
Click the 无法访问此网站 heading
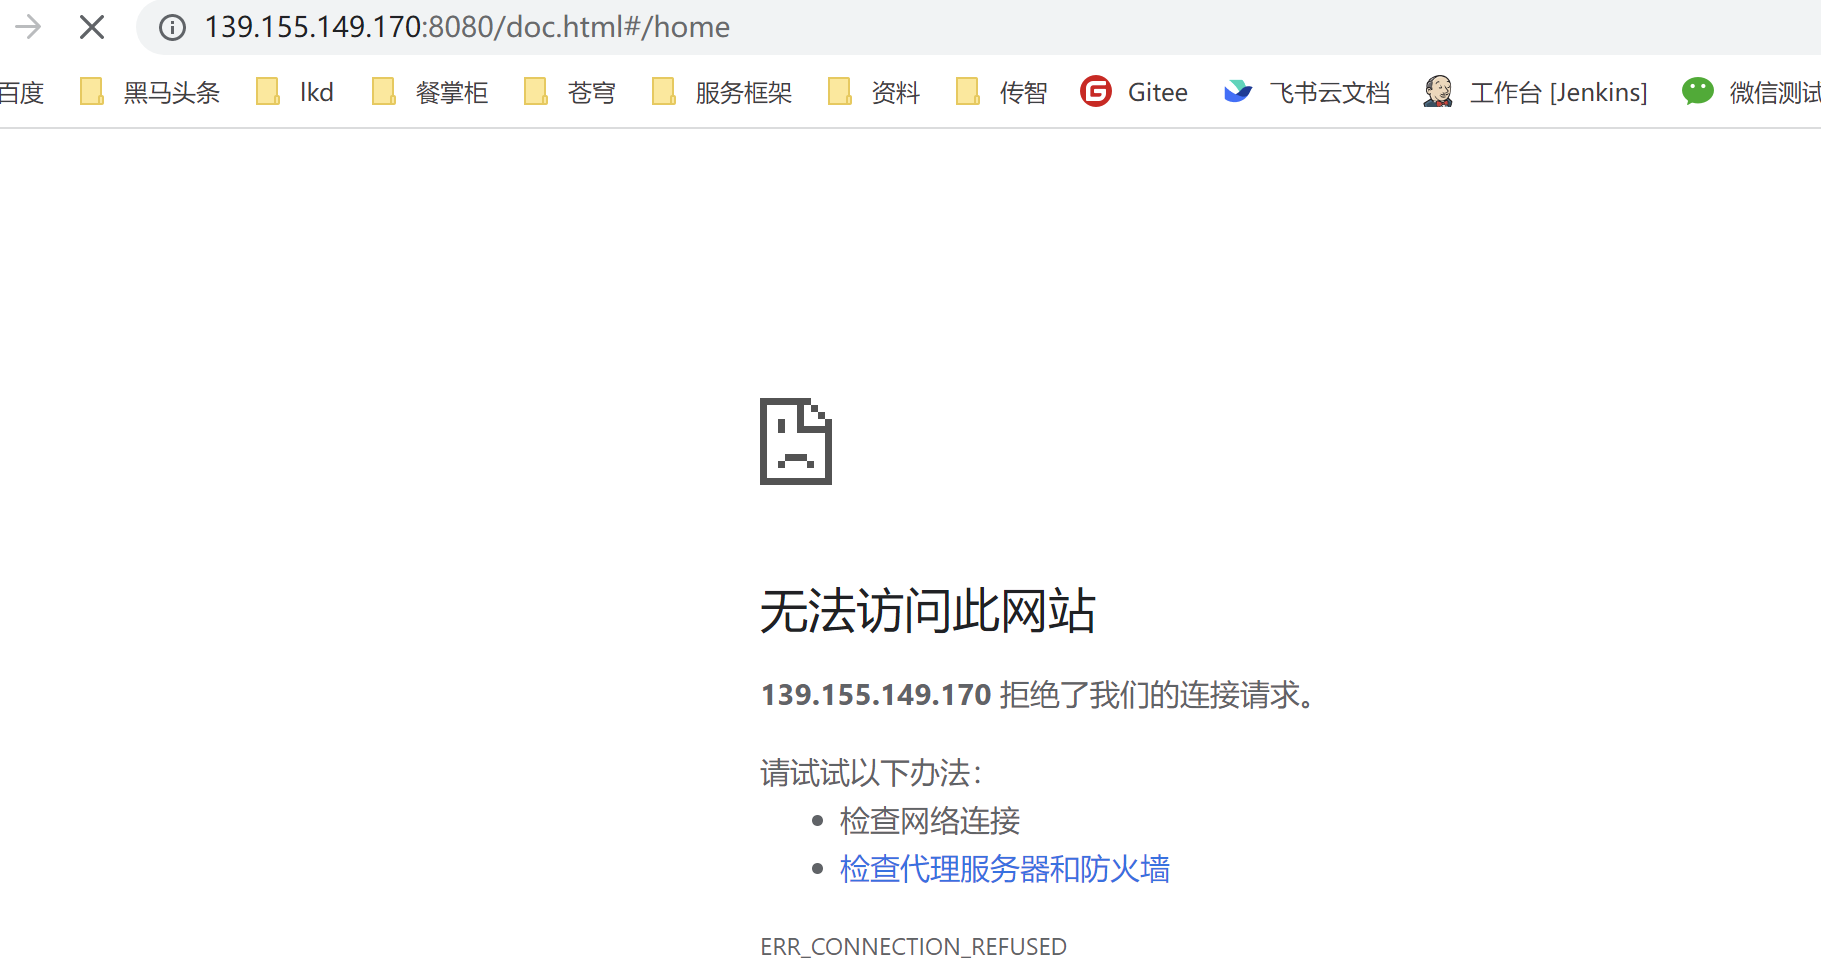(x=928, y=611)
